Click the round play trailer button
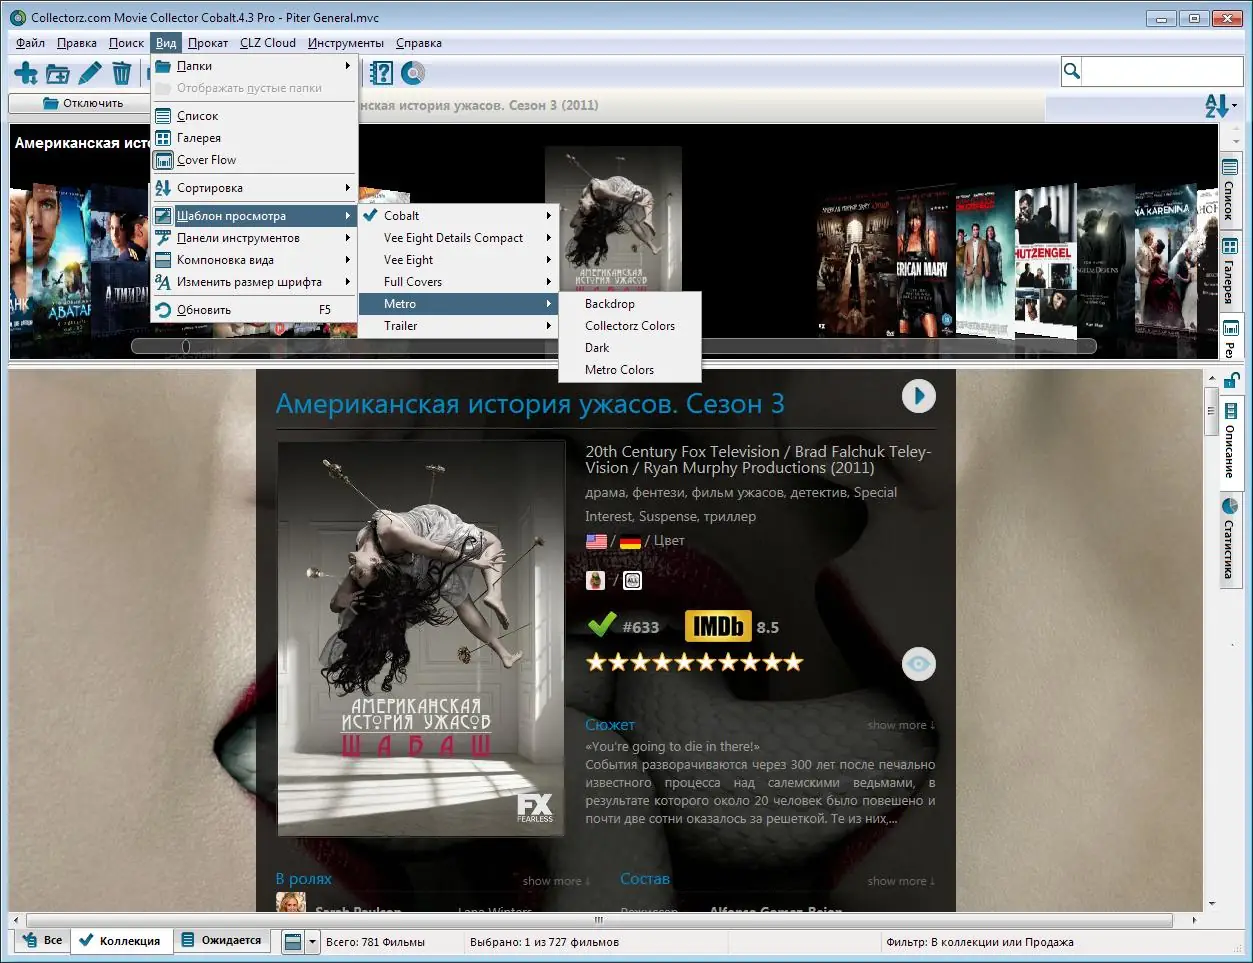 (x=918, y=396)
